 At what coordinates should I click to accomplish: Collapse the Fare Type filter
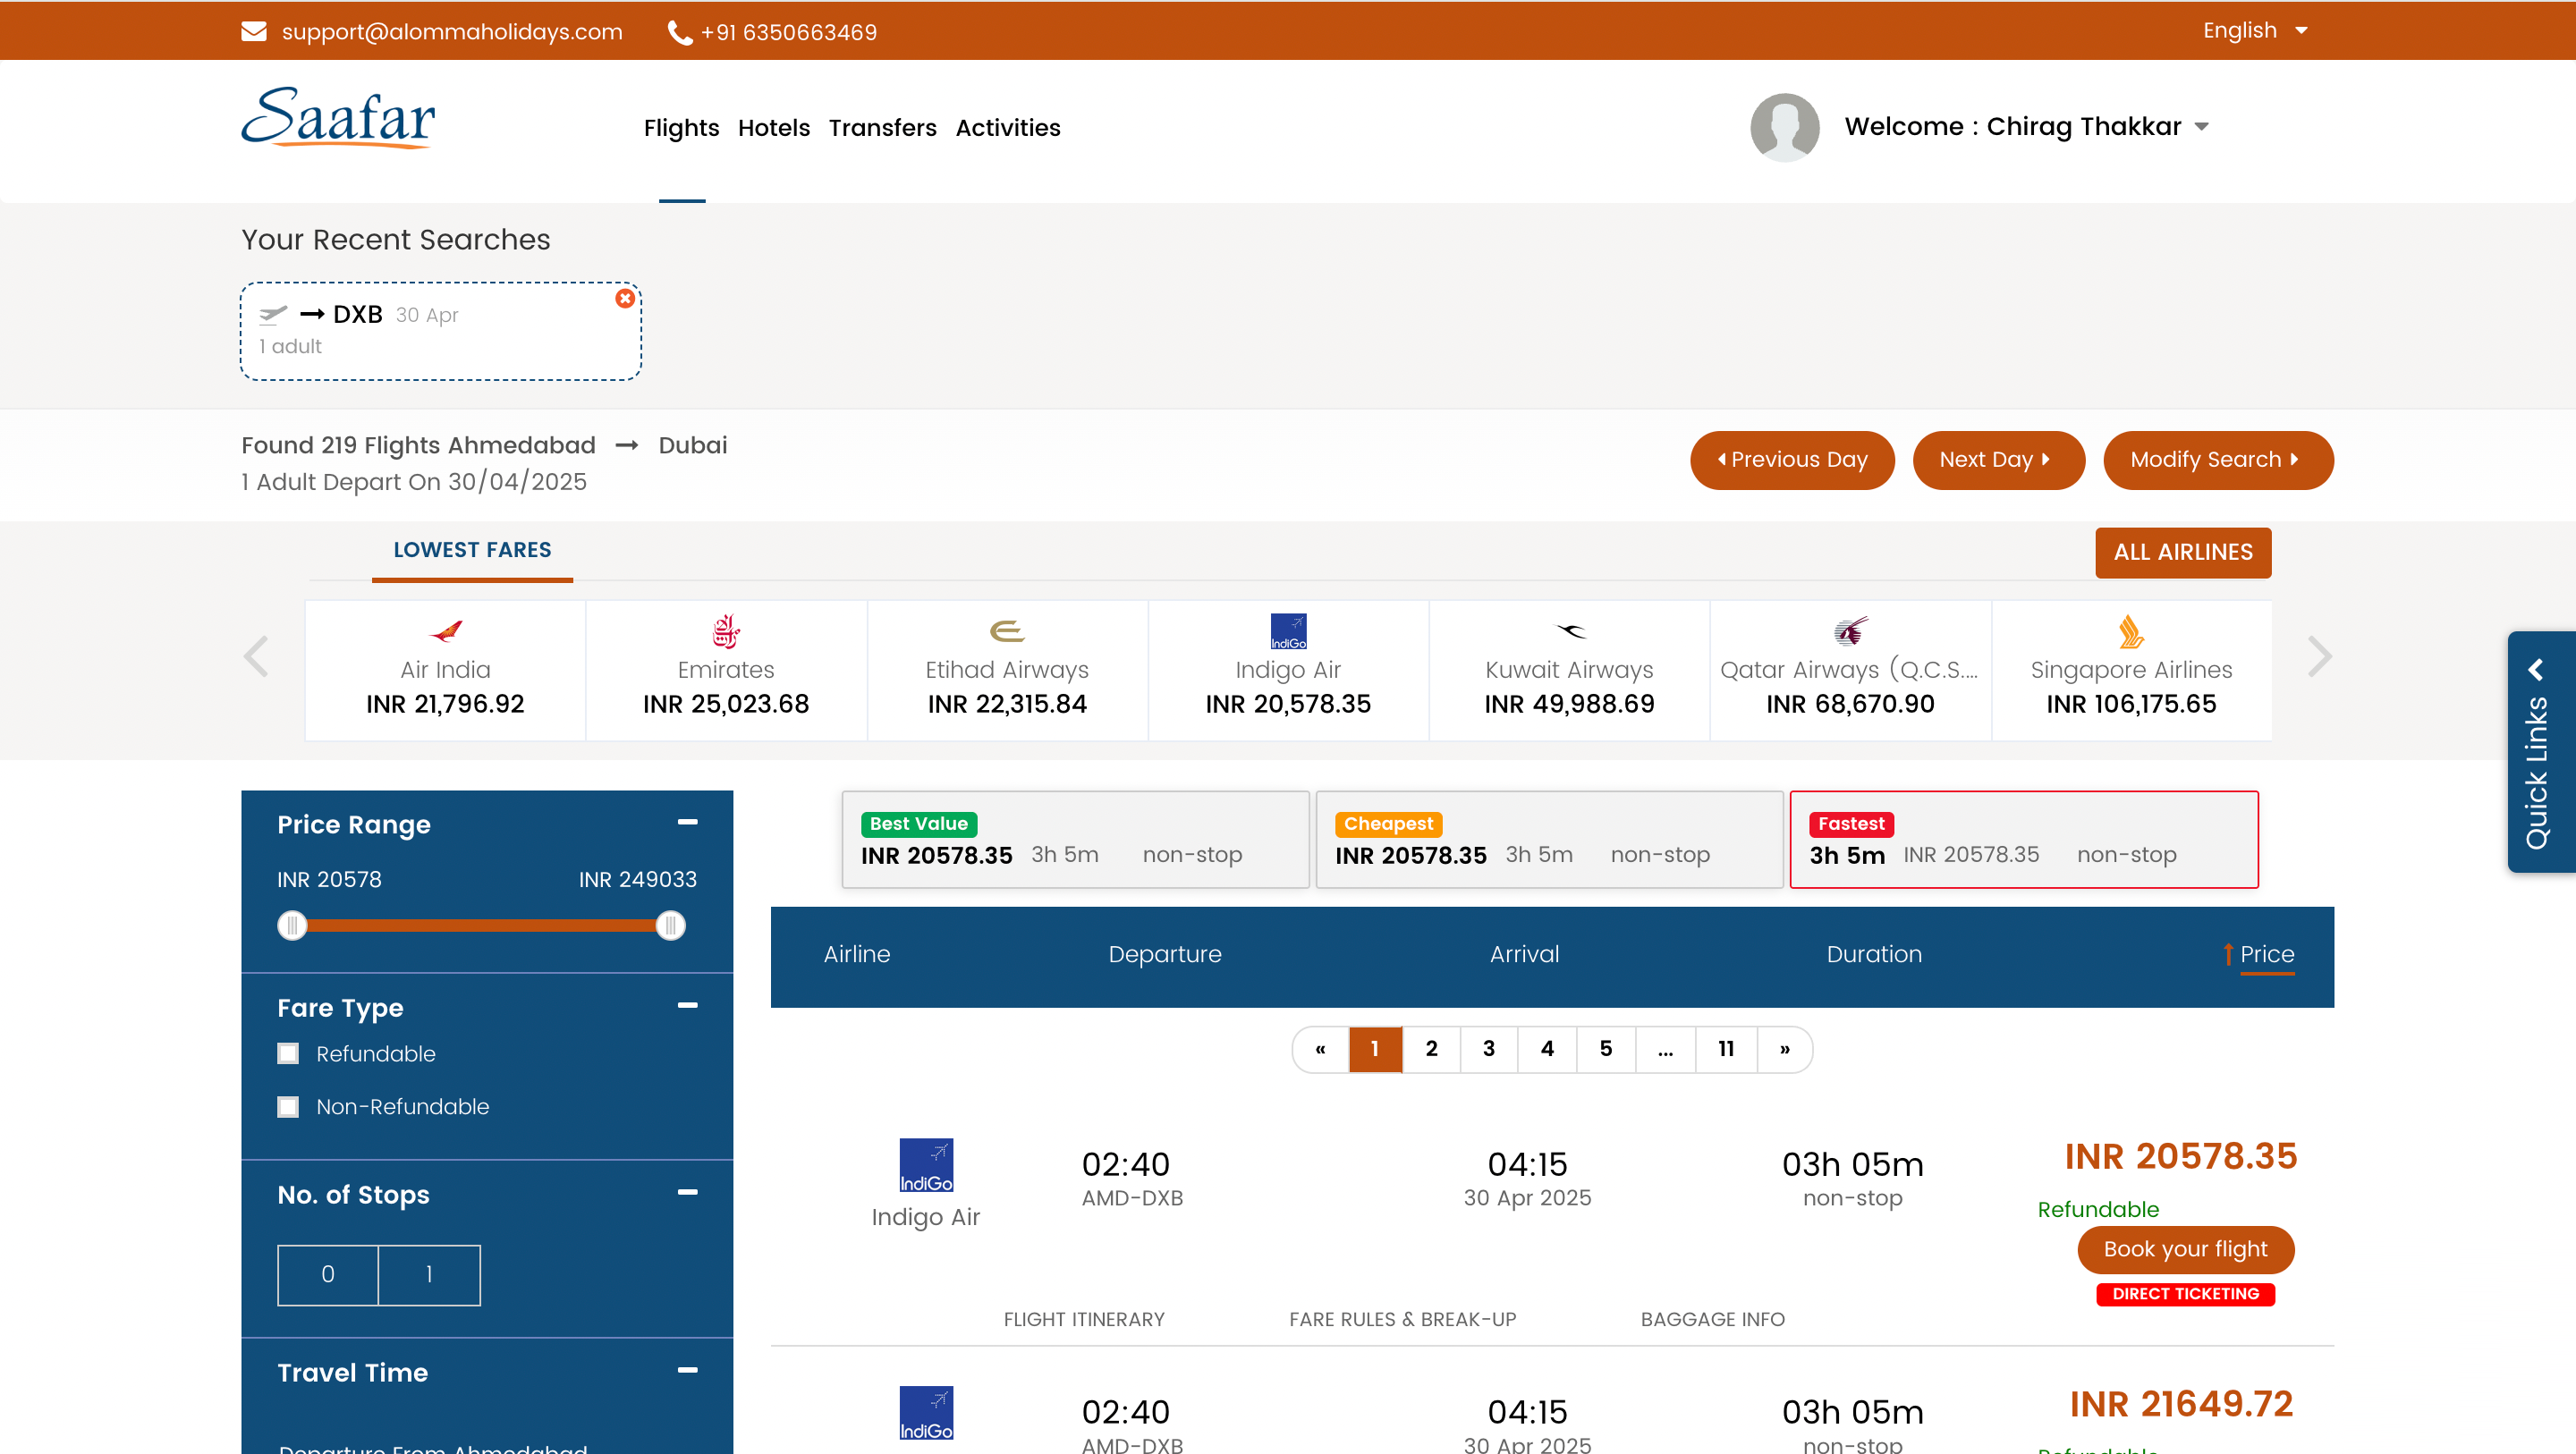(688, 1005)
